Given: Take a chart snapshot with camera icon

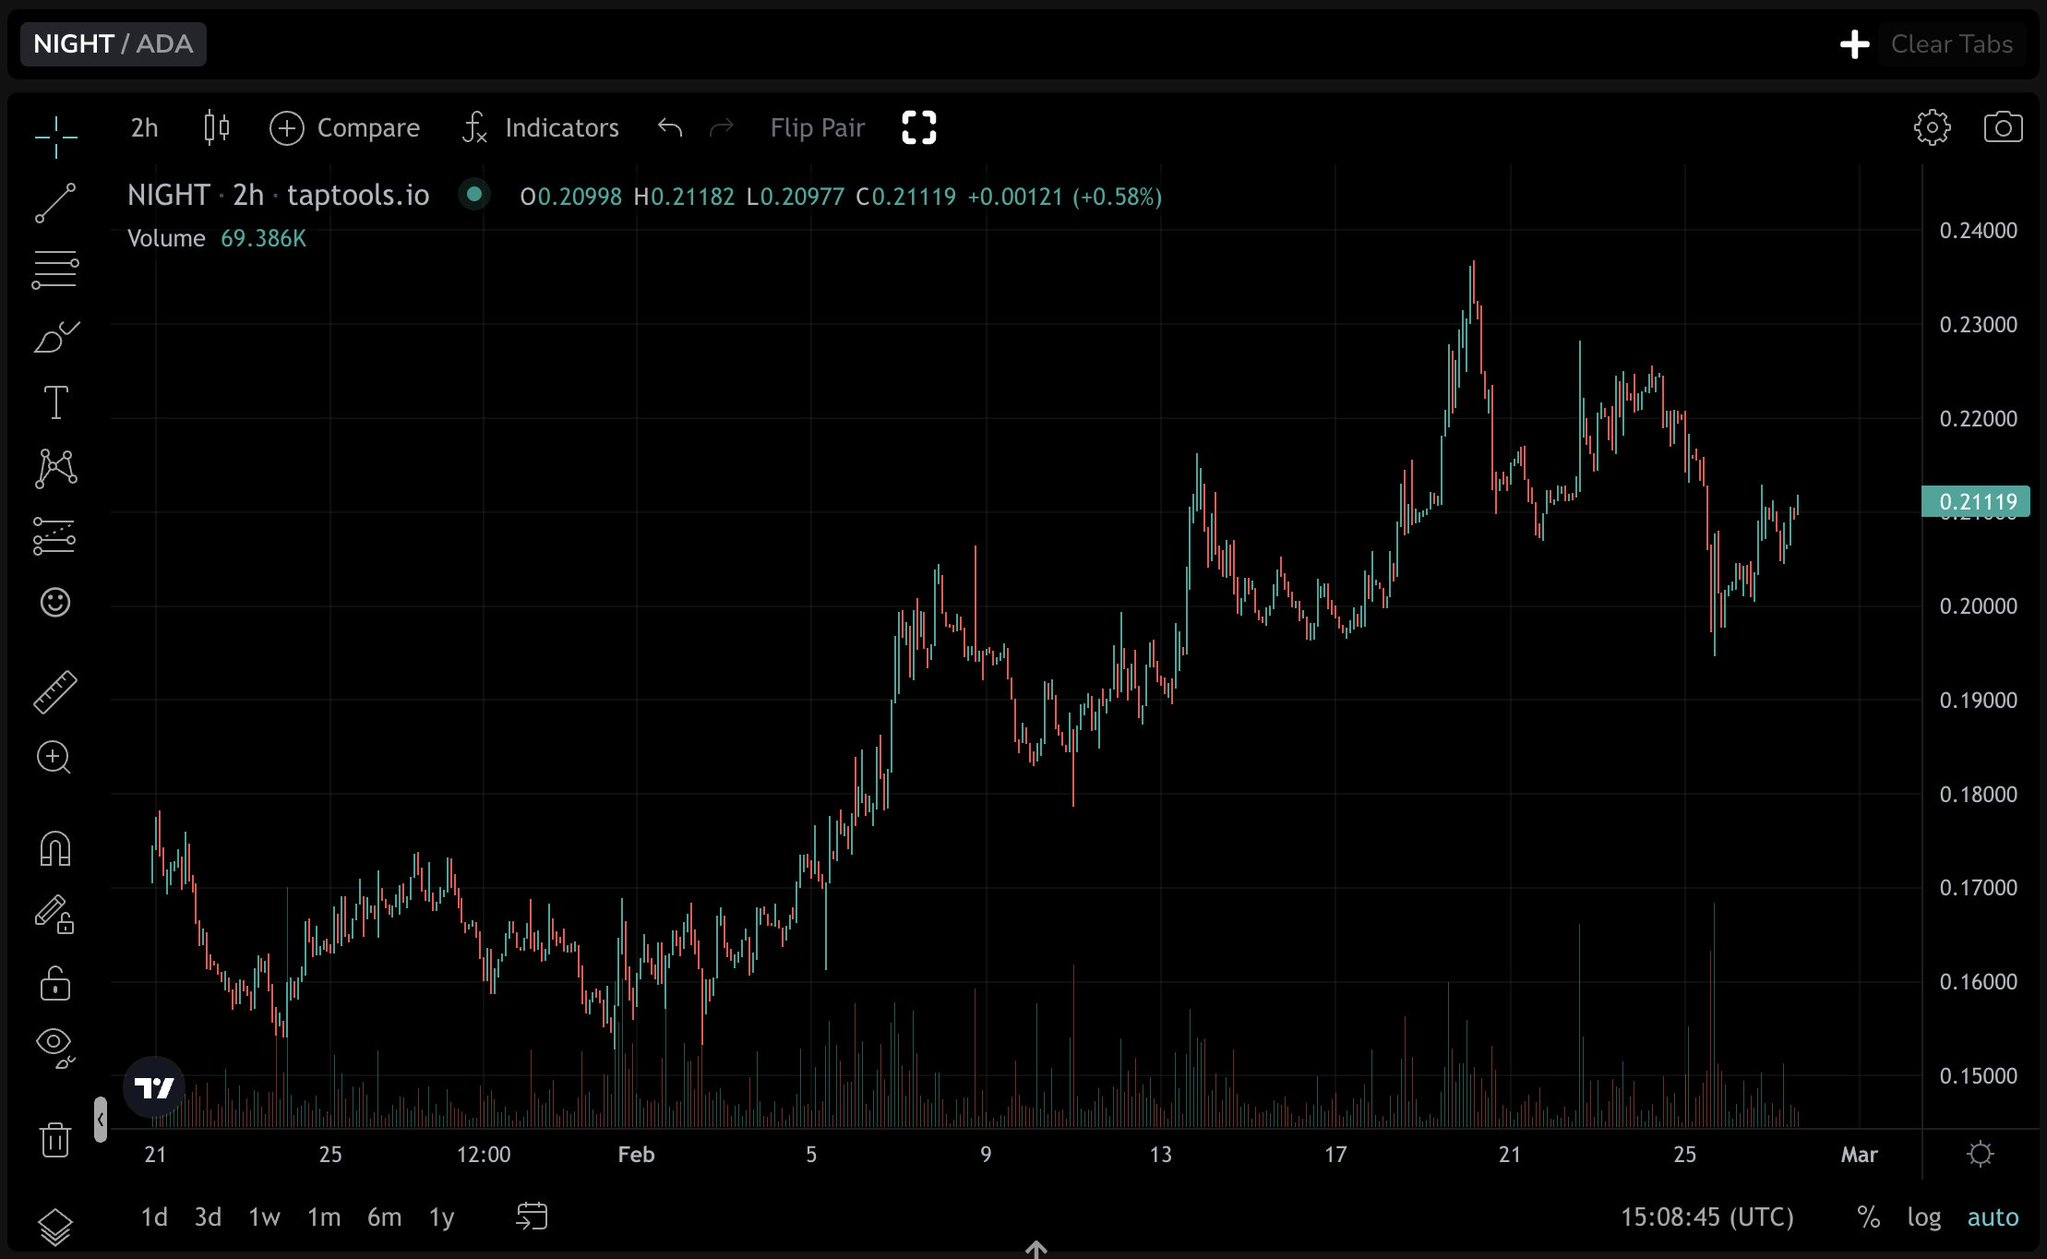Looking at the screenshot, I should [x=2002, y=128].
